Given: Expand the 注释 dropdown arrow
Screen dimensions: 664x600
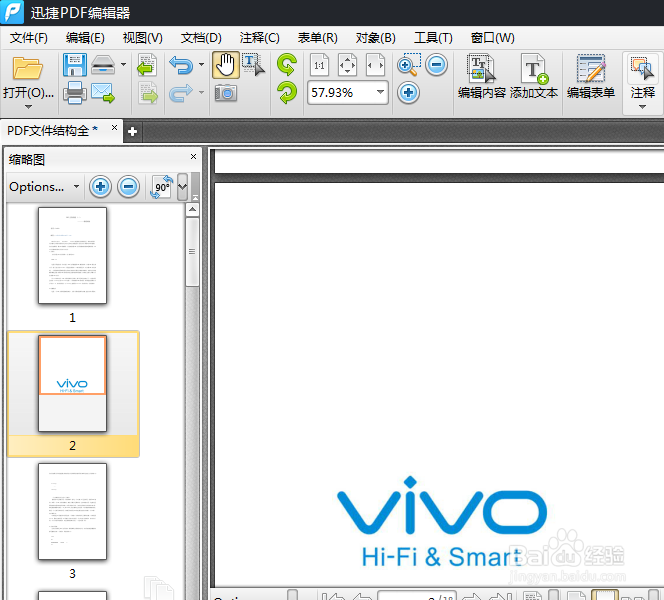Looking at the screenshot, I should click(642, 107).
